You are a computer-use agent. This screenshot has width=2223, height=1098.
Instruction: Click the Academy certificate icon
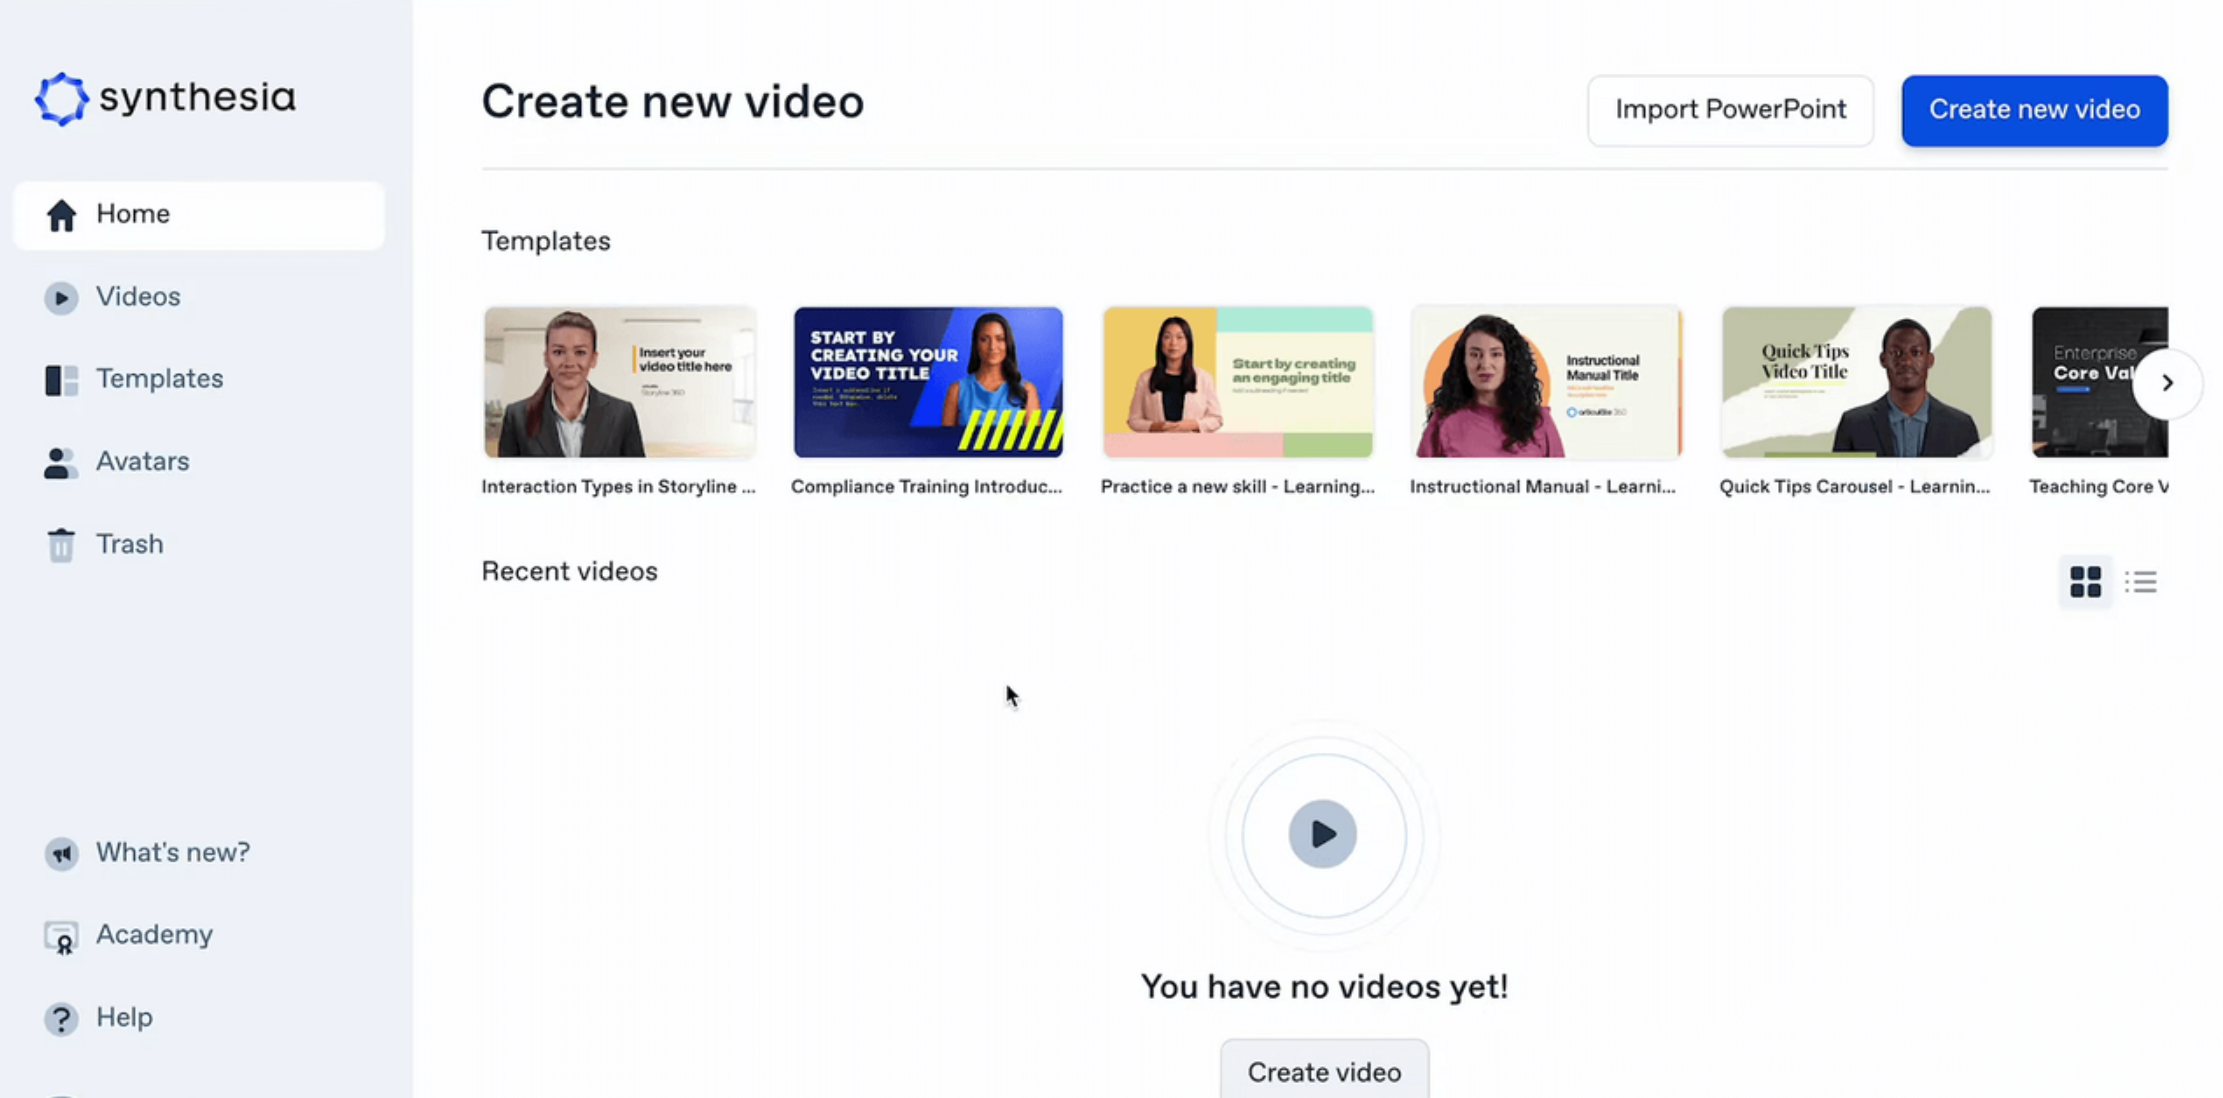61,937
